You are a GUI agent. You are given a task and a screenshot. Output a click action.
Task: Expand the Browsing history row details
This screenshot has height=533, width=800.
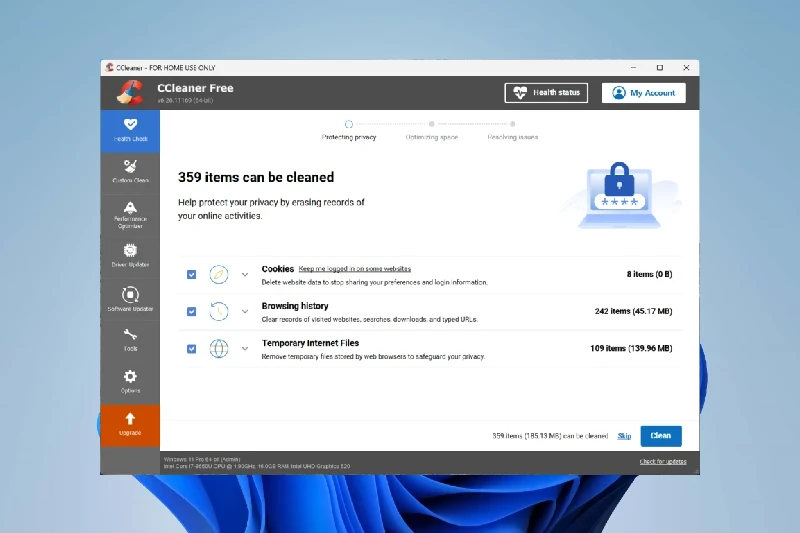coord(245,311)
